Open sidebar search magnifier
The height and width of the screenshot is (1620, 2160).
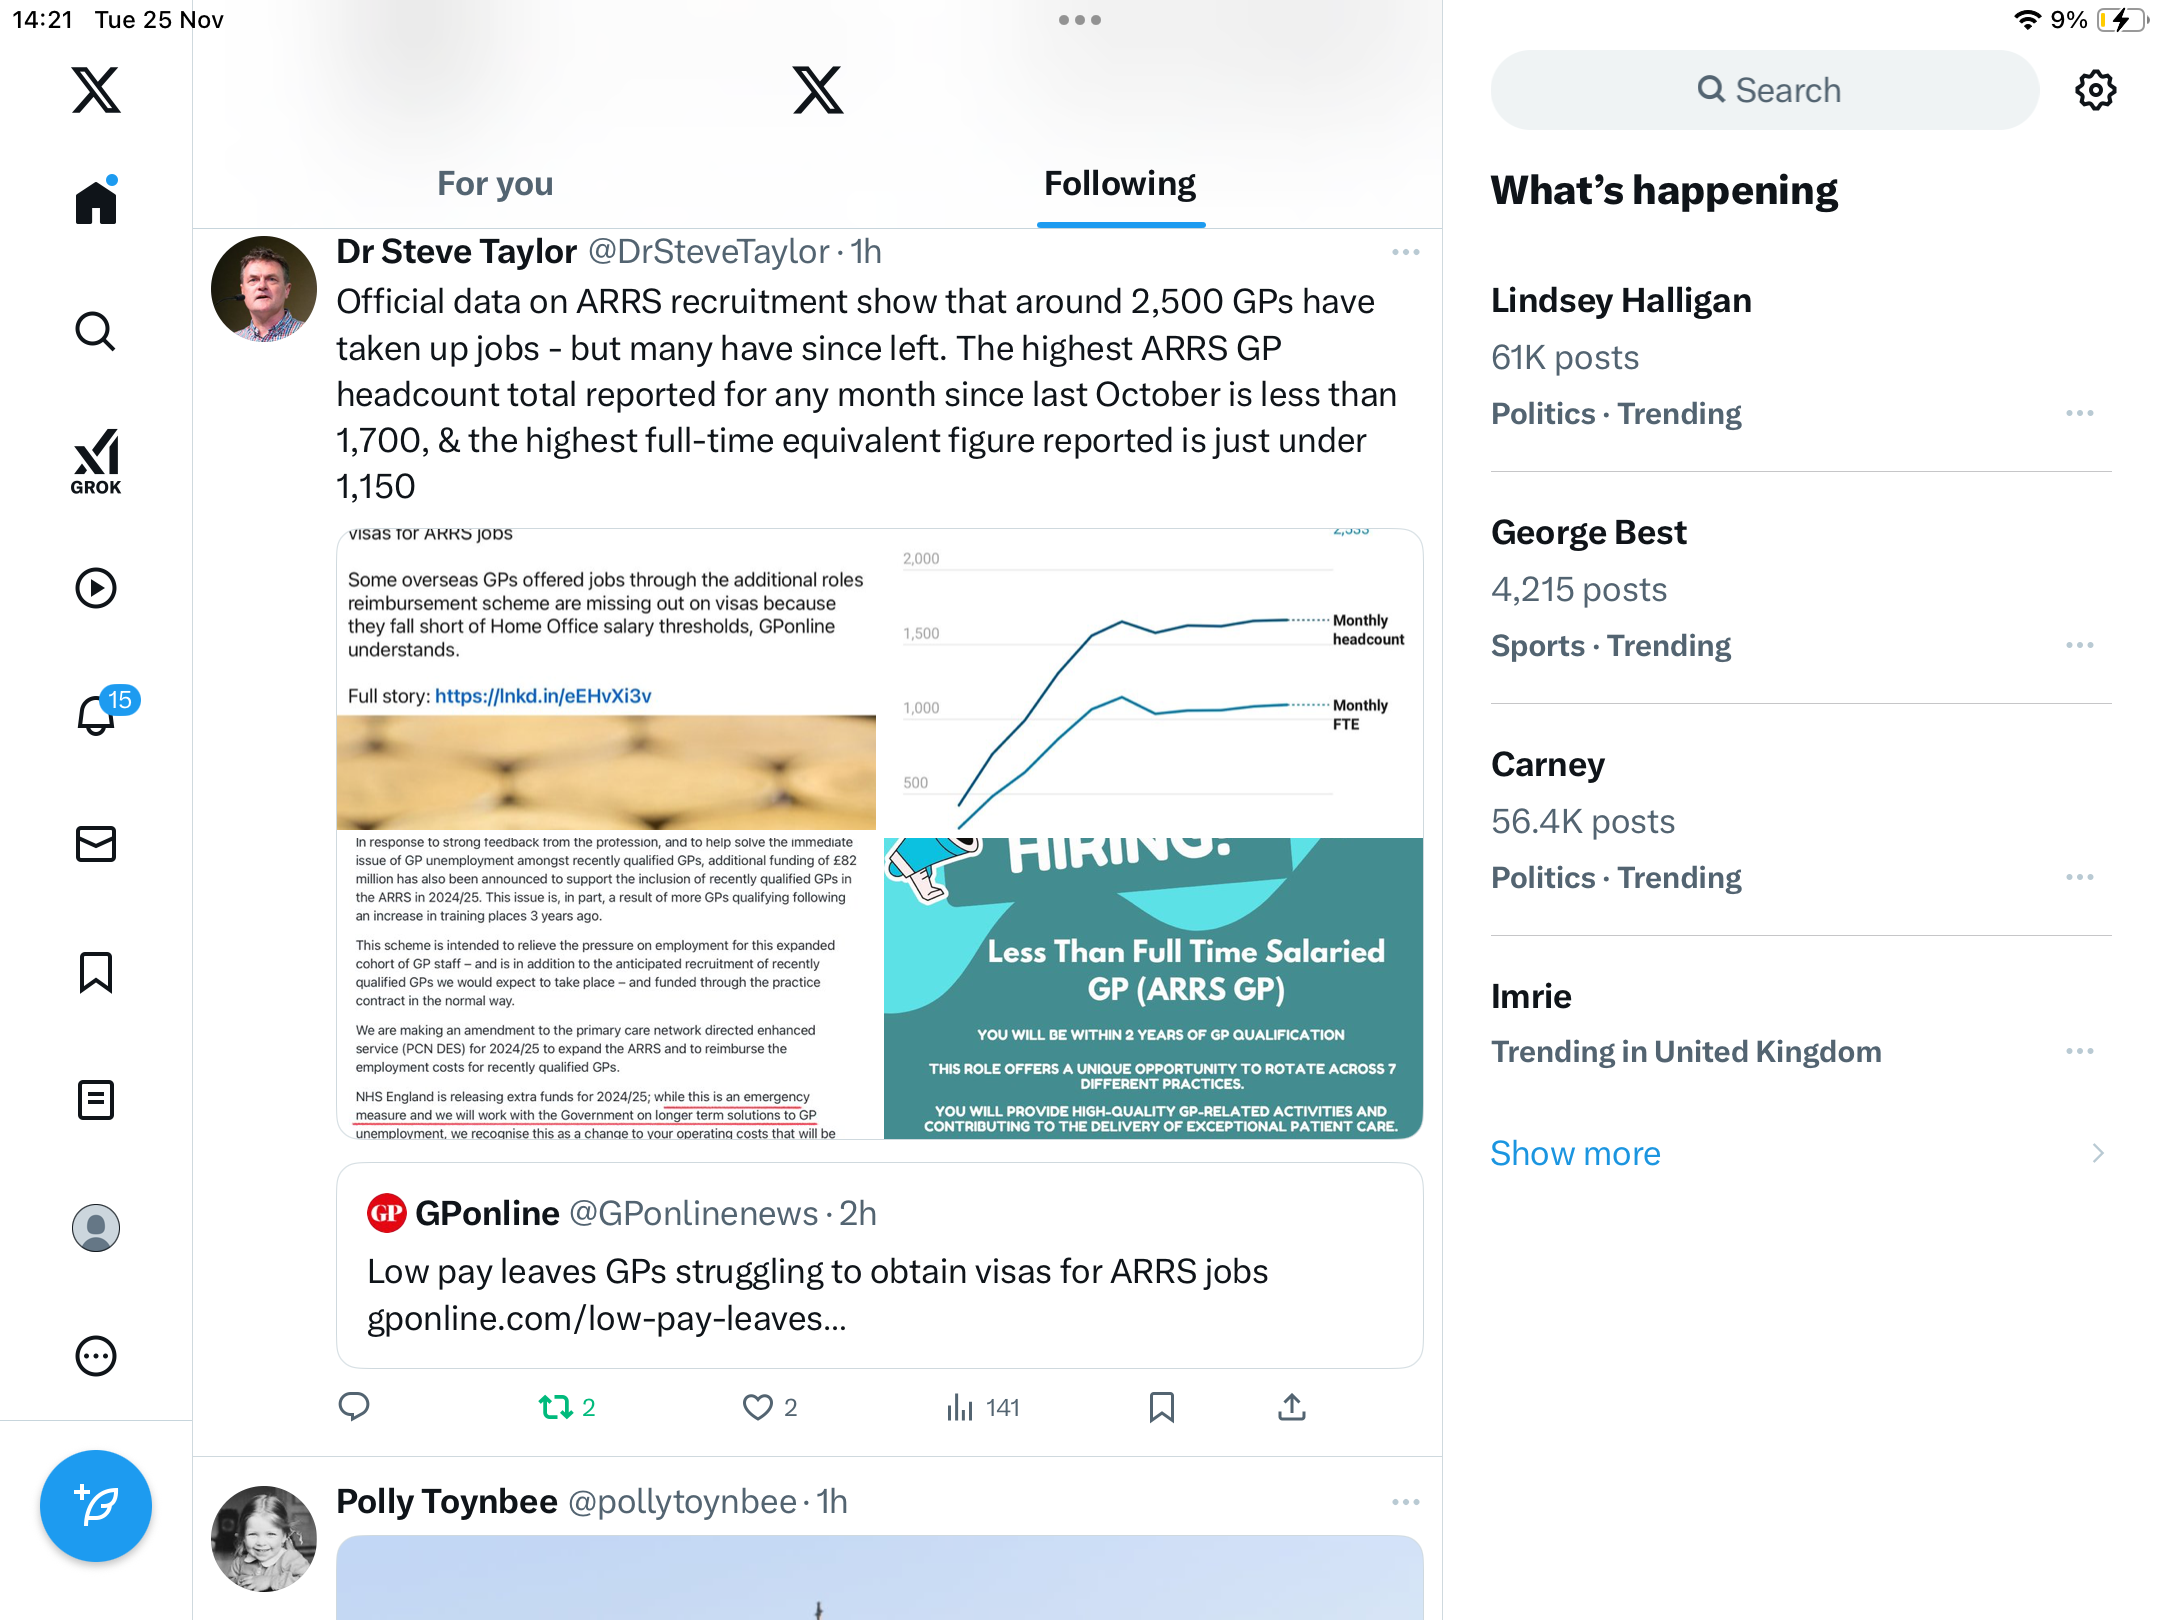pyautogui.click(x=96, y=331)
